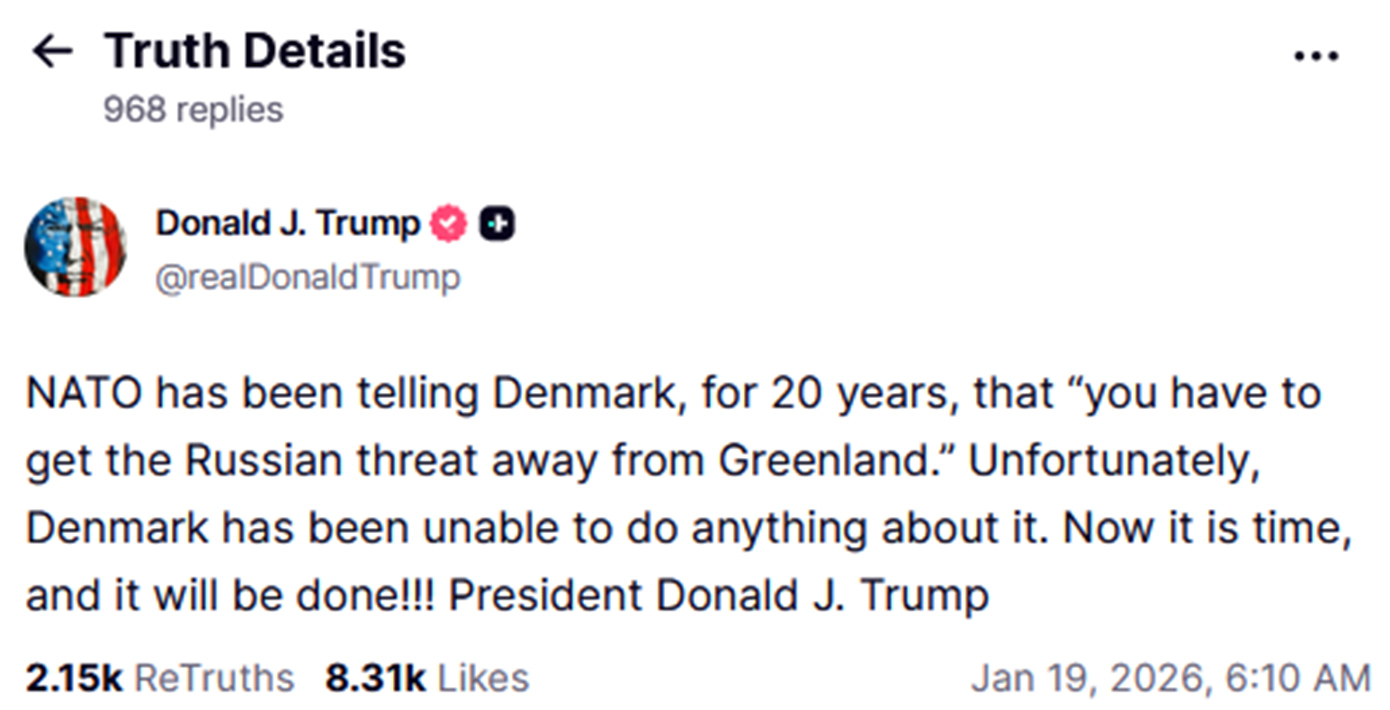Click the black plus badge beside name

pos(497,225)
